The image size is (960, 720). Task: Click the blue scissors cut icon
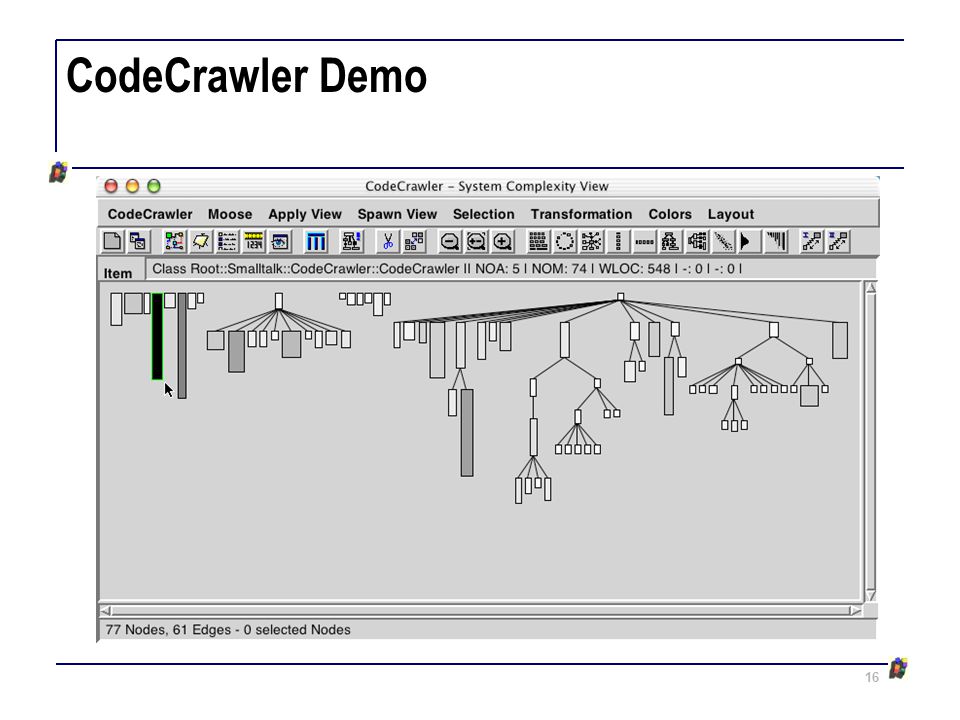click(x=388, y=241)
